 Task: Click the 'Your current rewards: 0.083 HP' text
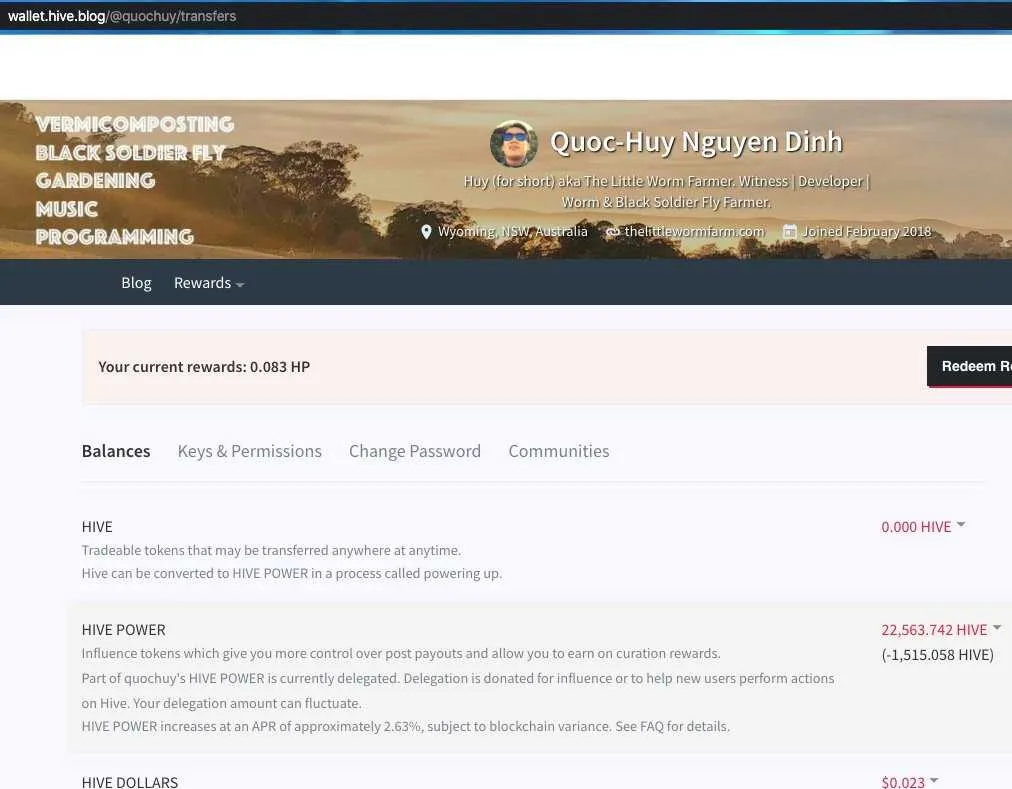click(x=204, y=367)
